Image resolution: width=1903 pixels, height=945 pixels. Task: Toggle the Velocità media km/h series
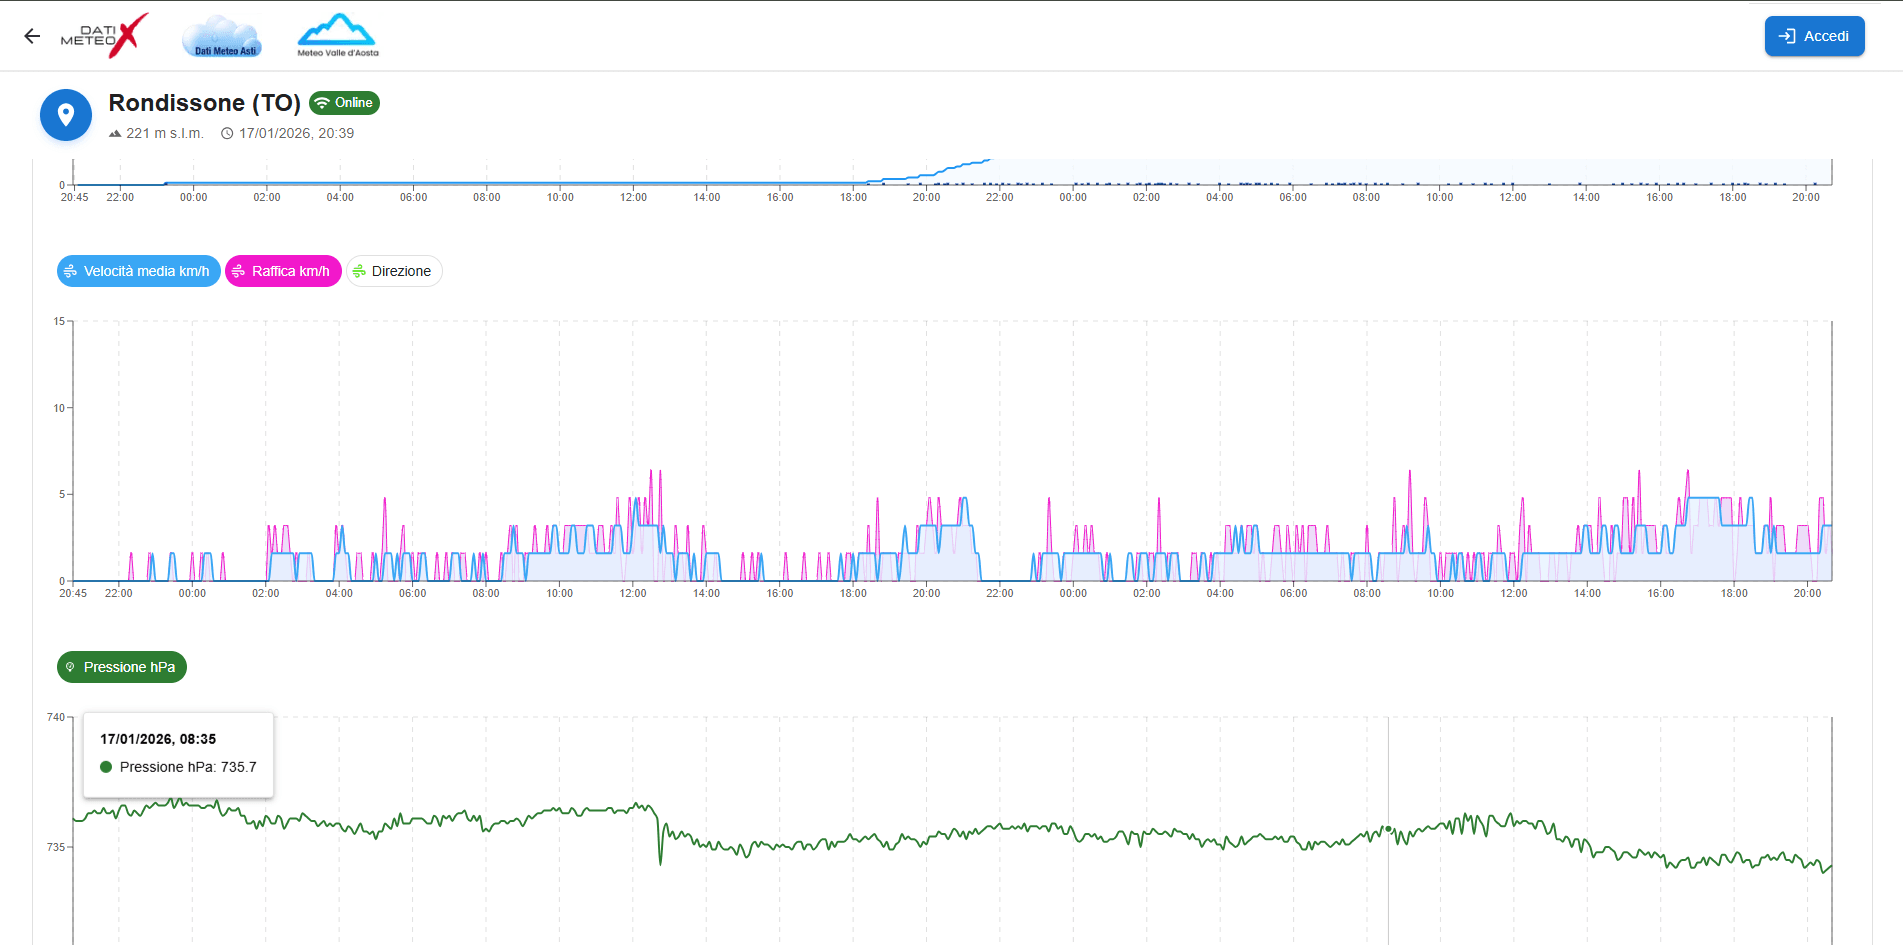[138, 271]
